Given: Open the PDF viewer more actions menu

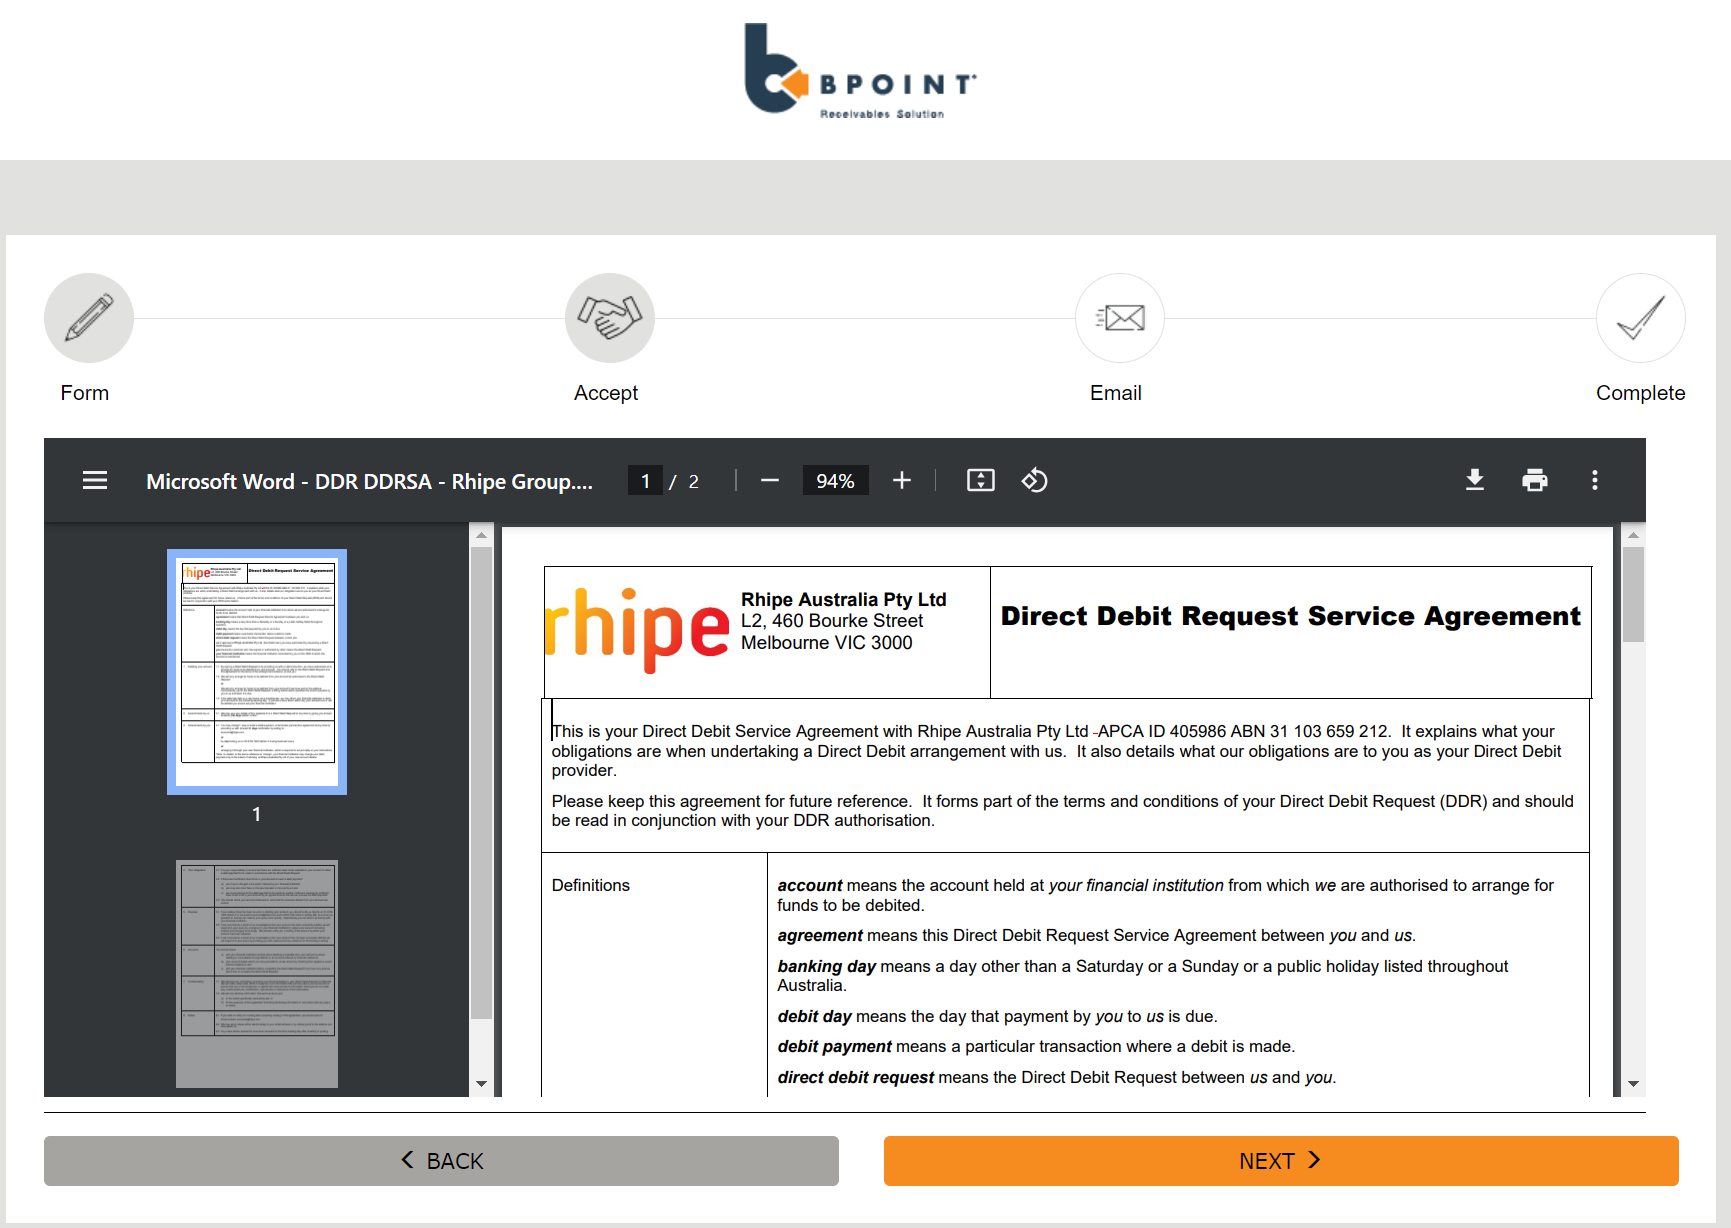Looking at the screenshot, I should point(1594,481).
